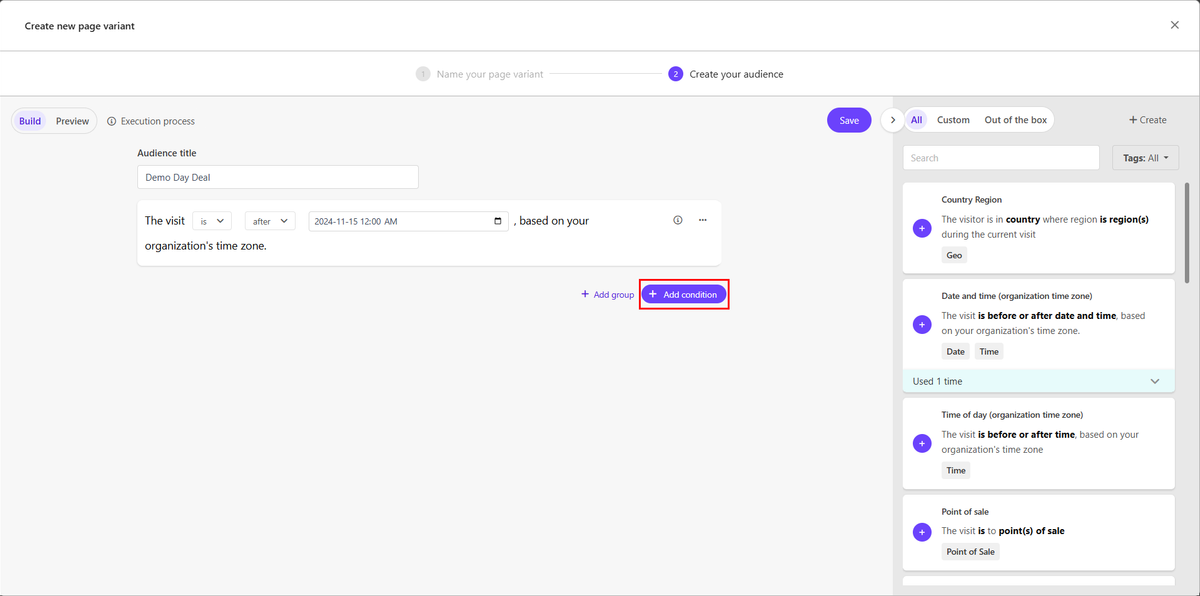Open the 'after' dropdown in the condition
Screen dimensions: 1200x596
pyautogui.click(x=269, y=221)
